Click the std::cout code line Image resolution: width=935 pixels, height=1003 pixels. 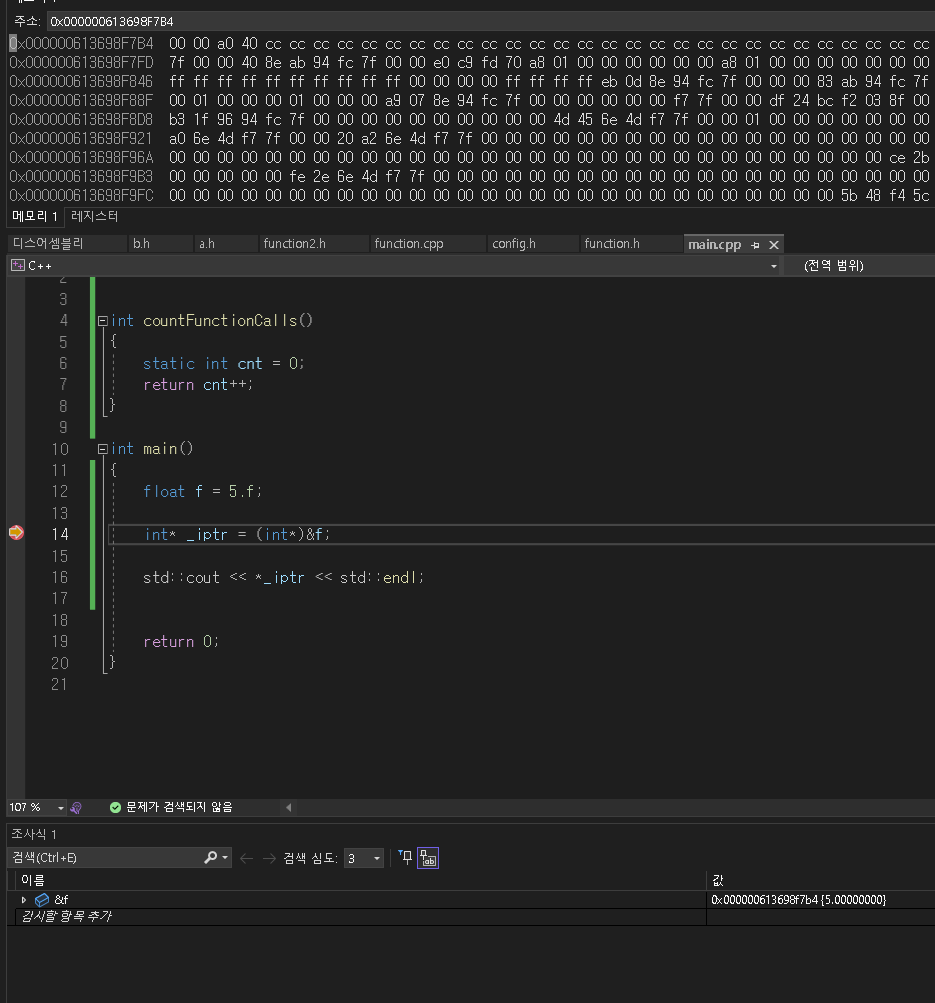(283, 577)
